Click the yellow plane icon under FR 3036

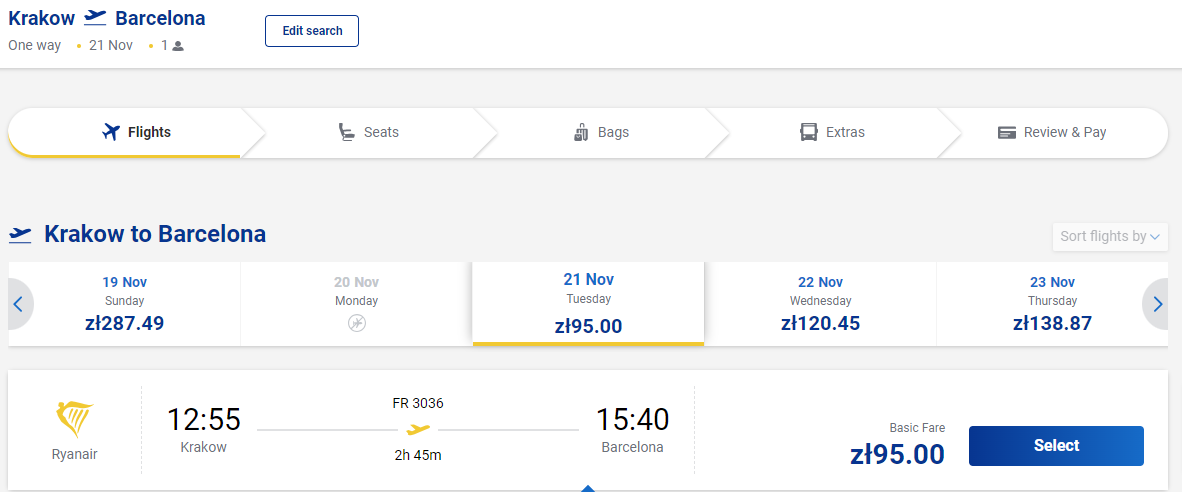[x=418, y=429]
